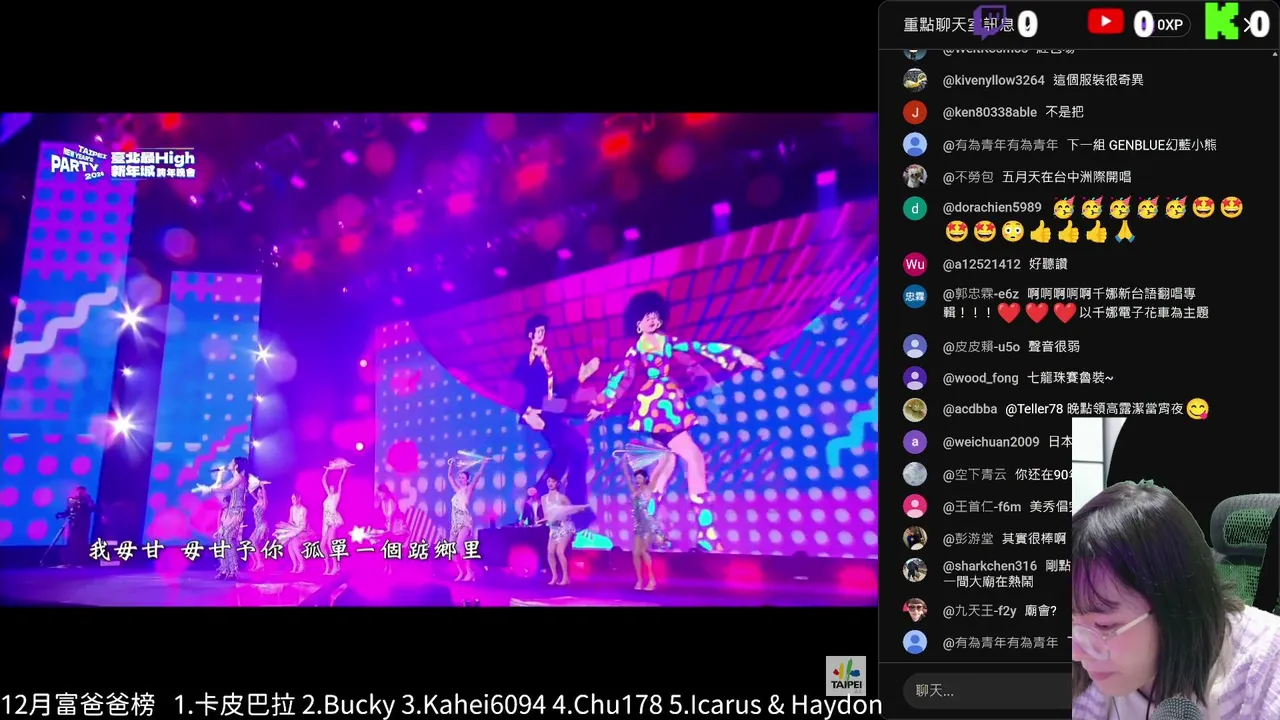Open the avatar of @wood_fong
Screen dimensions: 1280x720
pyautogui.click(x=915, y=378)
